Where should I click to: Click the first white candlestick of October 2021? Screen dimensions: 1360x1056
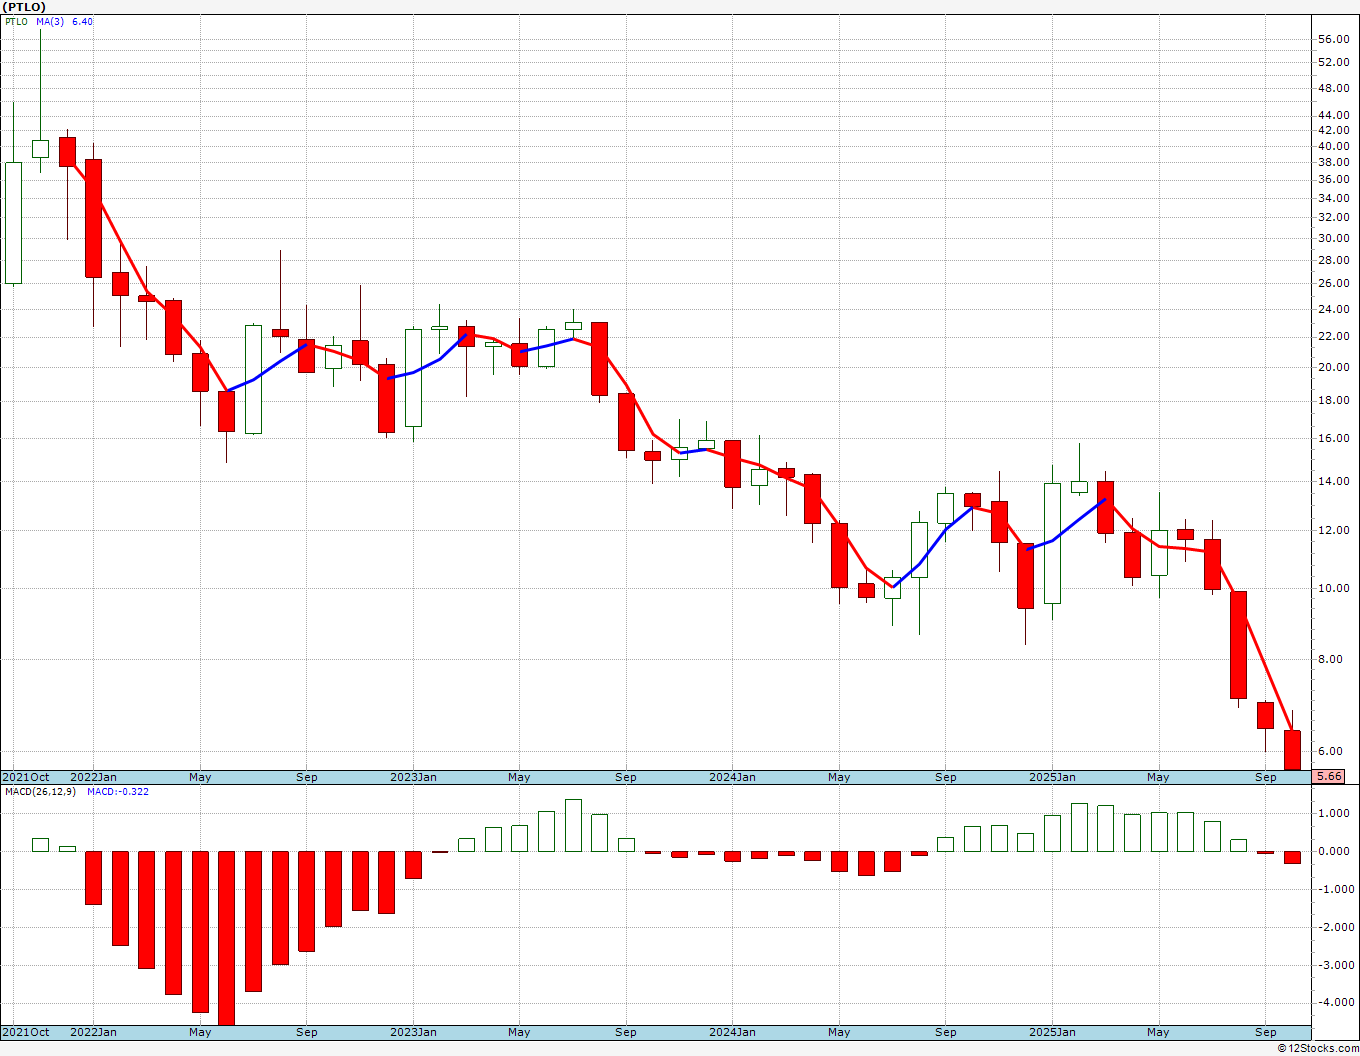[x=13, y=223]
